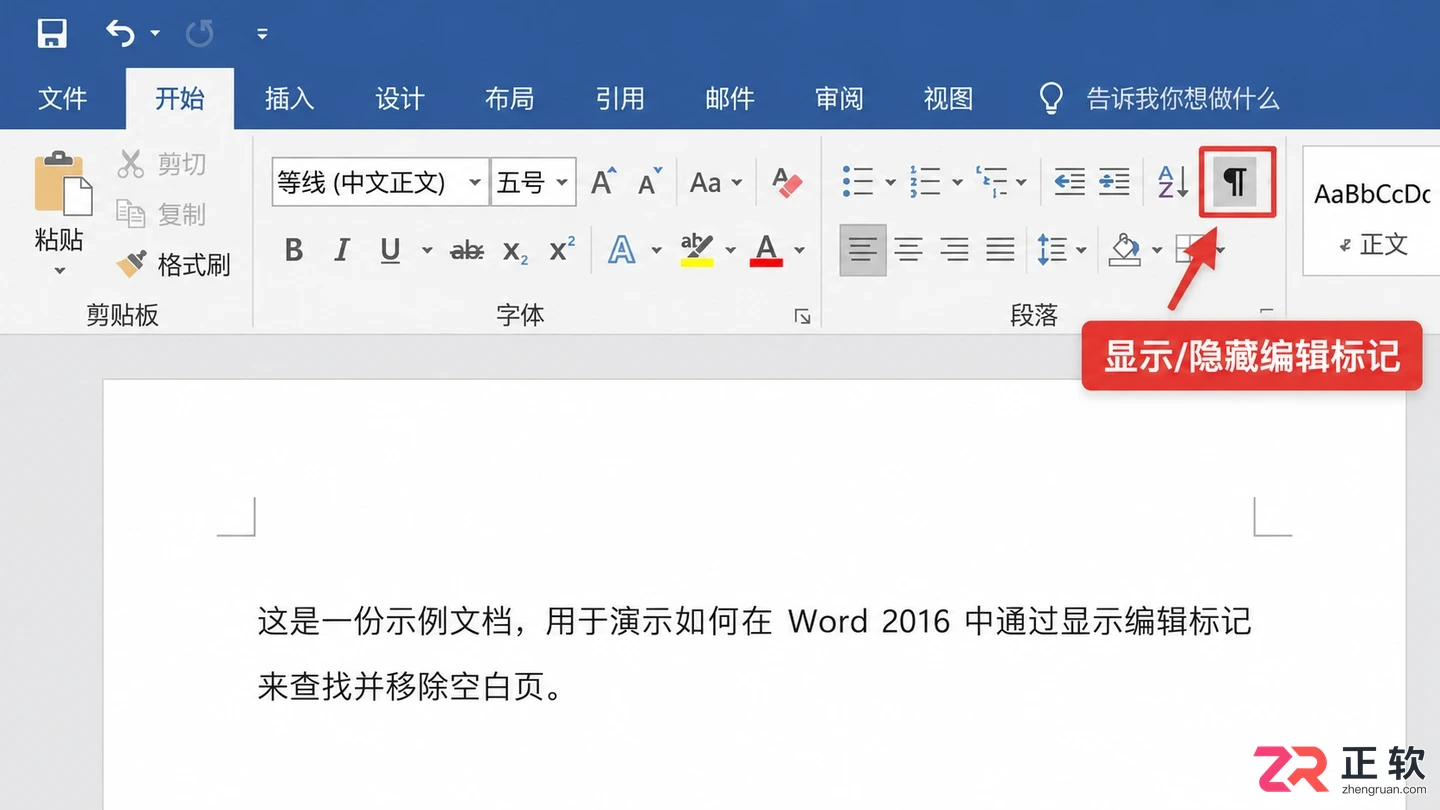This screenshot has height=810, width=1440.
Task: Toggle strikethrough formatting
Action: pyautogui.click(x=467, y=251)
